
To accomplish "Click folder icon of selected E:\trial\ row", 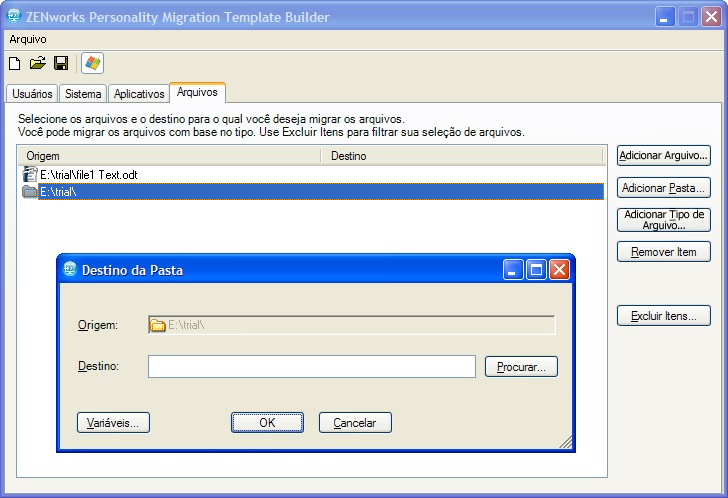I will point(30,191).
